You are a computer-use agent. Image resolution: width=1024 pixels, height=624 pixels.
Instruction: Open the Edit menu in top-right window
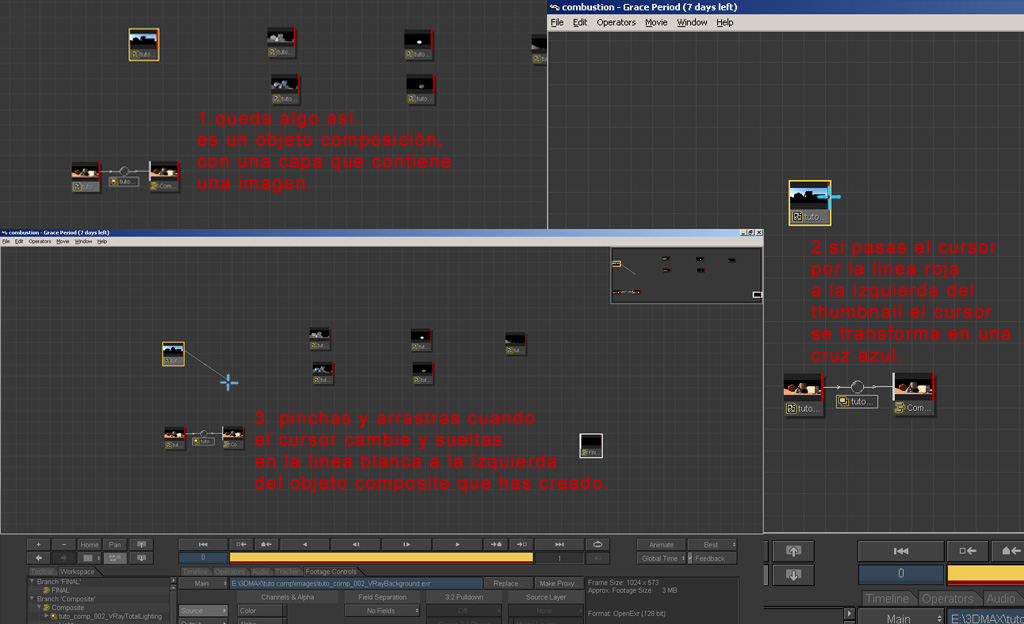coord(580,22)
